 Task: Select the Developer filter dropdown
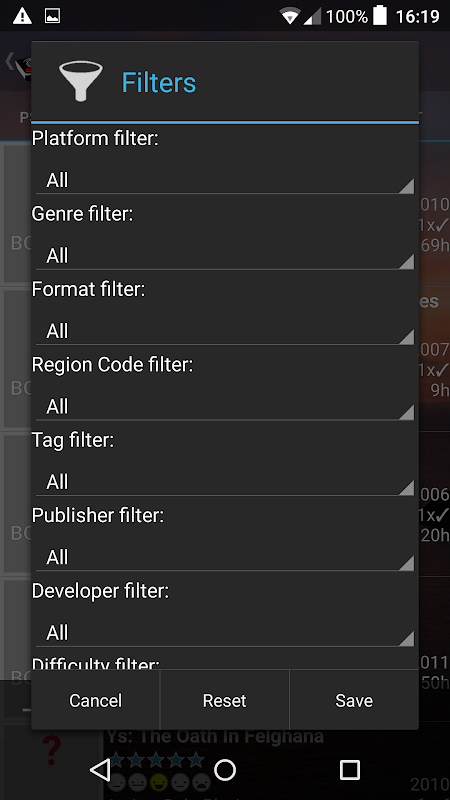pos(225,633)
